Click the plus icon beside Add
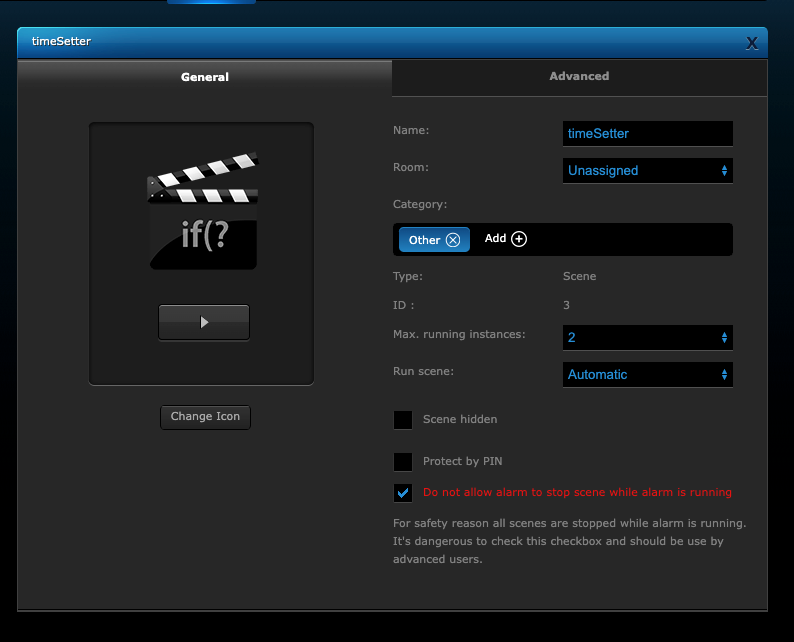 [519, 239]
